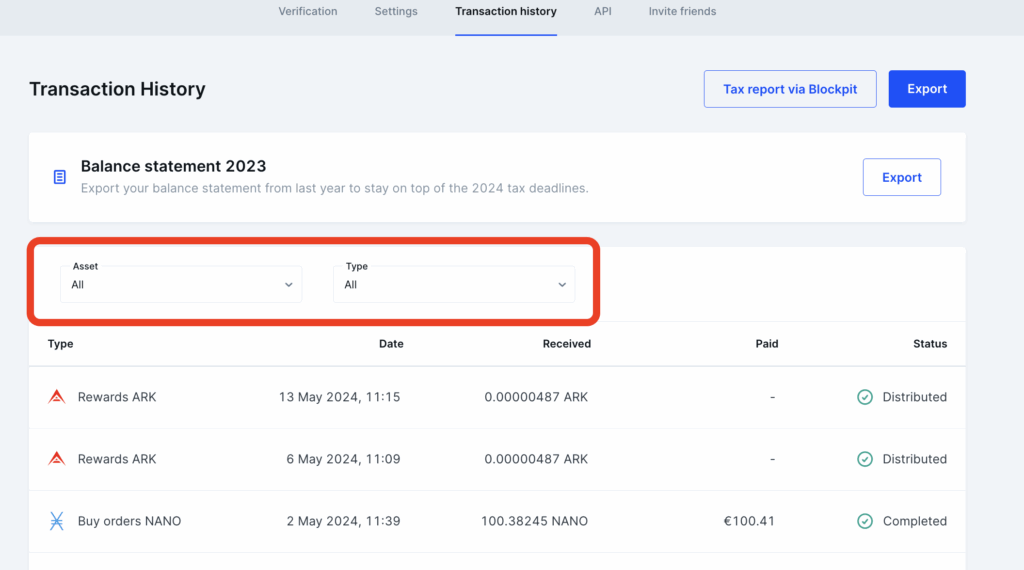1024x570 pixels.
Task: Click Distributed checkmark icon for 6 May
Action: tap(865, 459)
